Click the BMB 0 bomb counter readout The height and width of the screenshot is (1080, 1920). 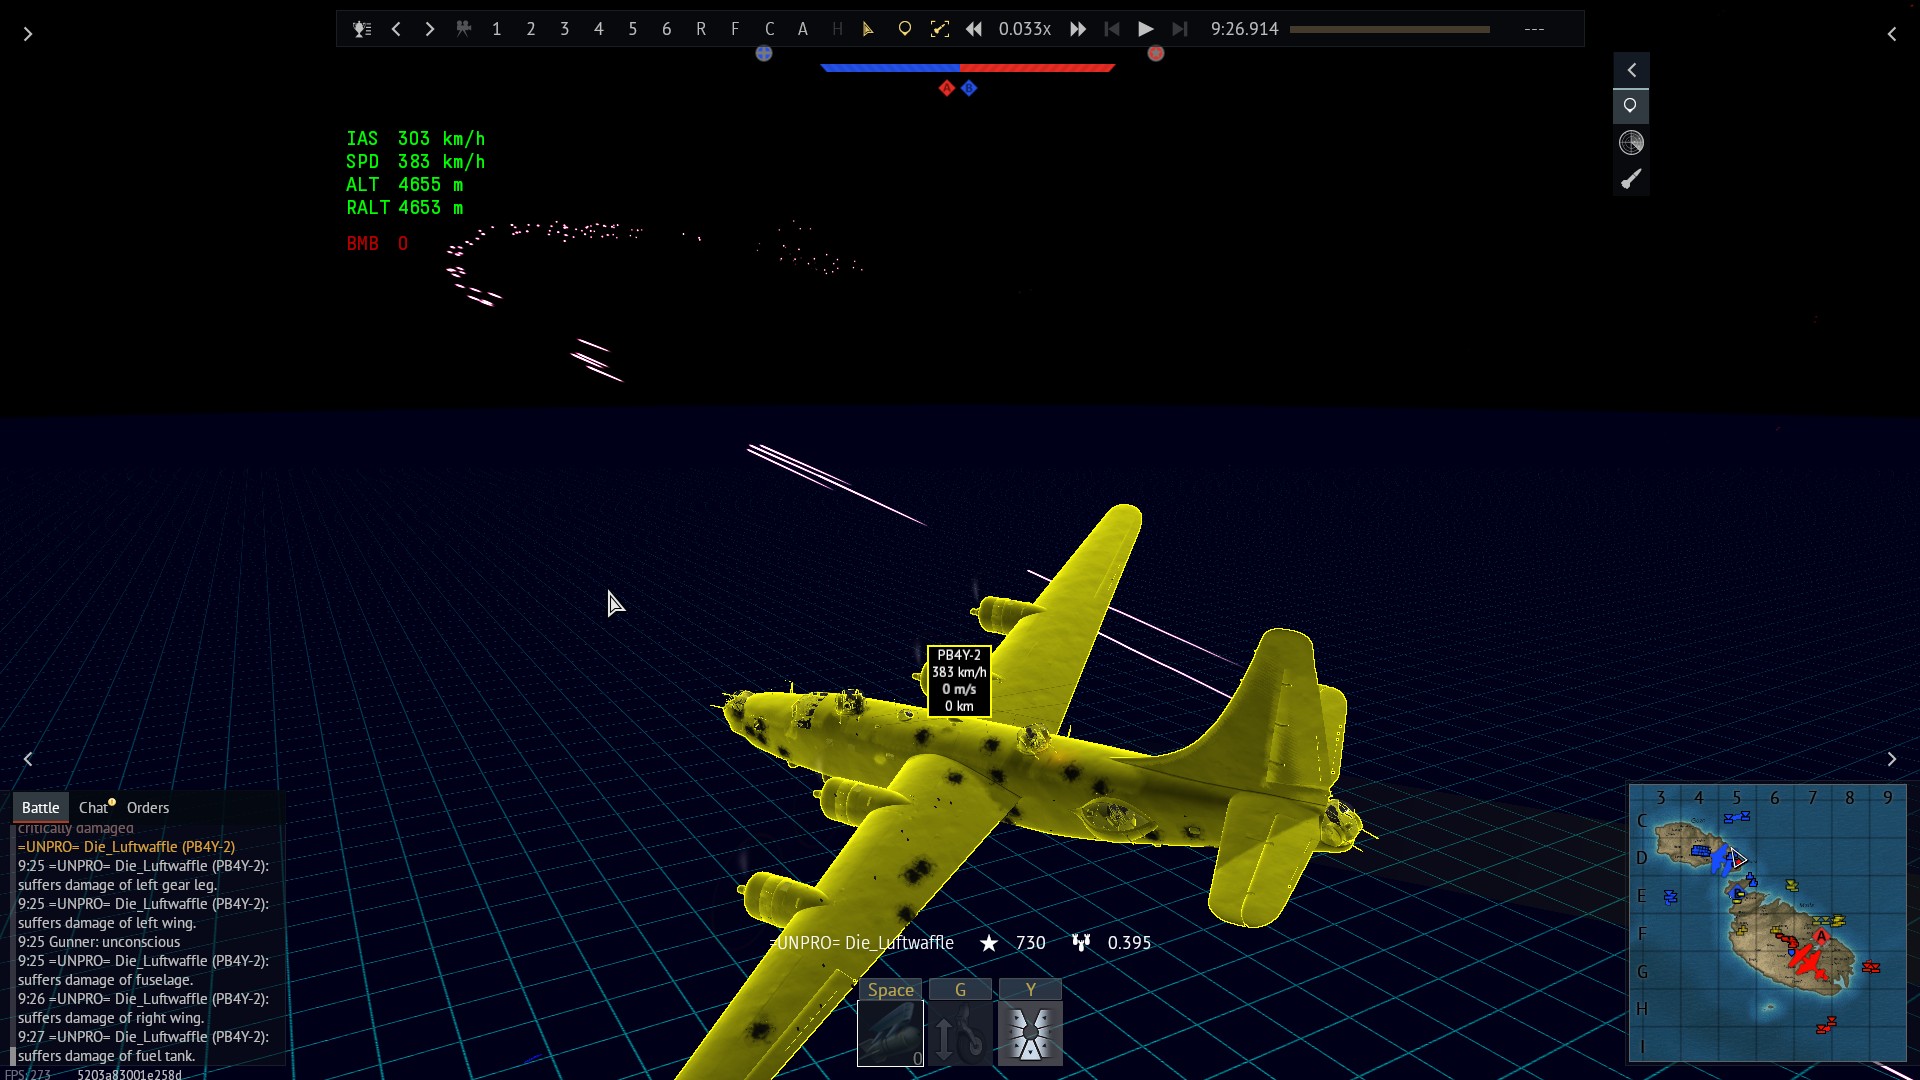(377, 243)
